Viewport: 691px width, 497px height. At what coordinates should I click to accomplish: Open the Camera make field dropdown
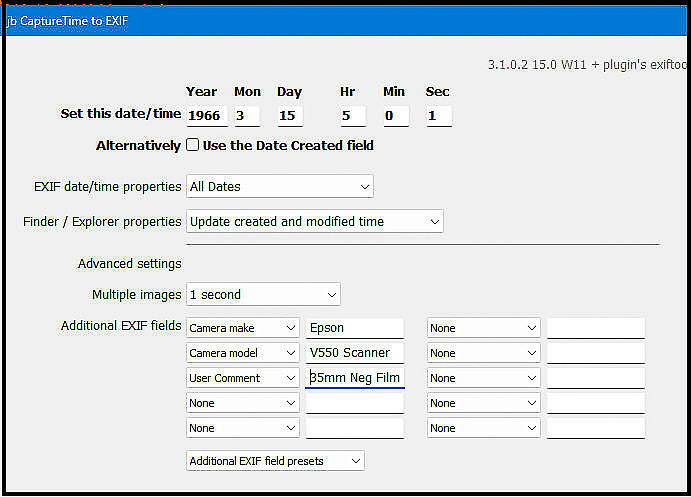[243, 328]
